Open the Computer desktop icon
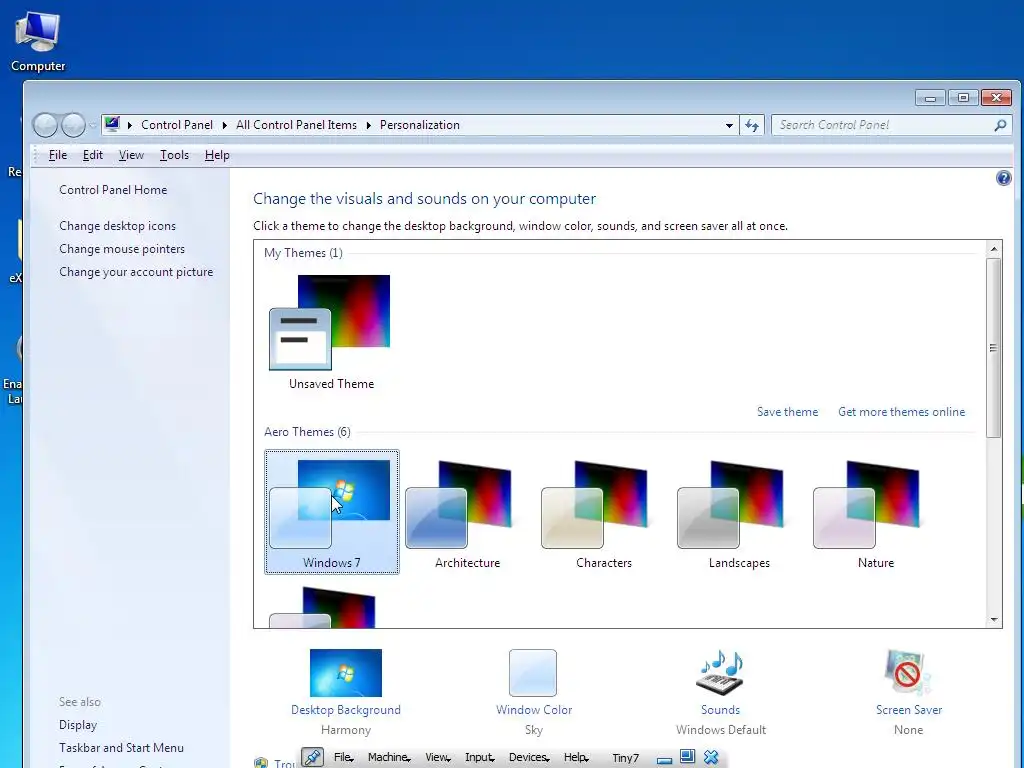The image size is (1024, 768). pos(38,40)
